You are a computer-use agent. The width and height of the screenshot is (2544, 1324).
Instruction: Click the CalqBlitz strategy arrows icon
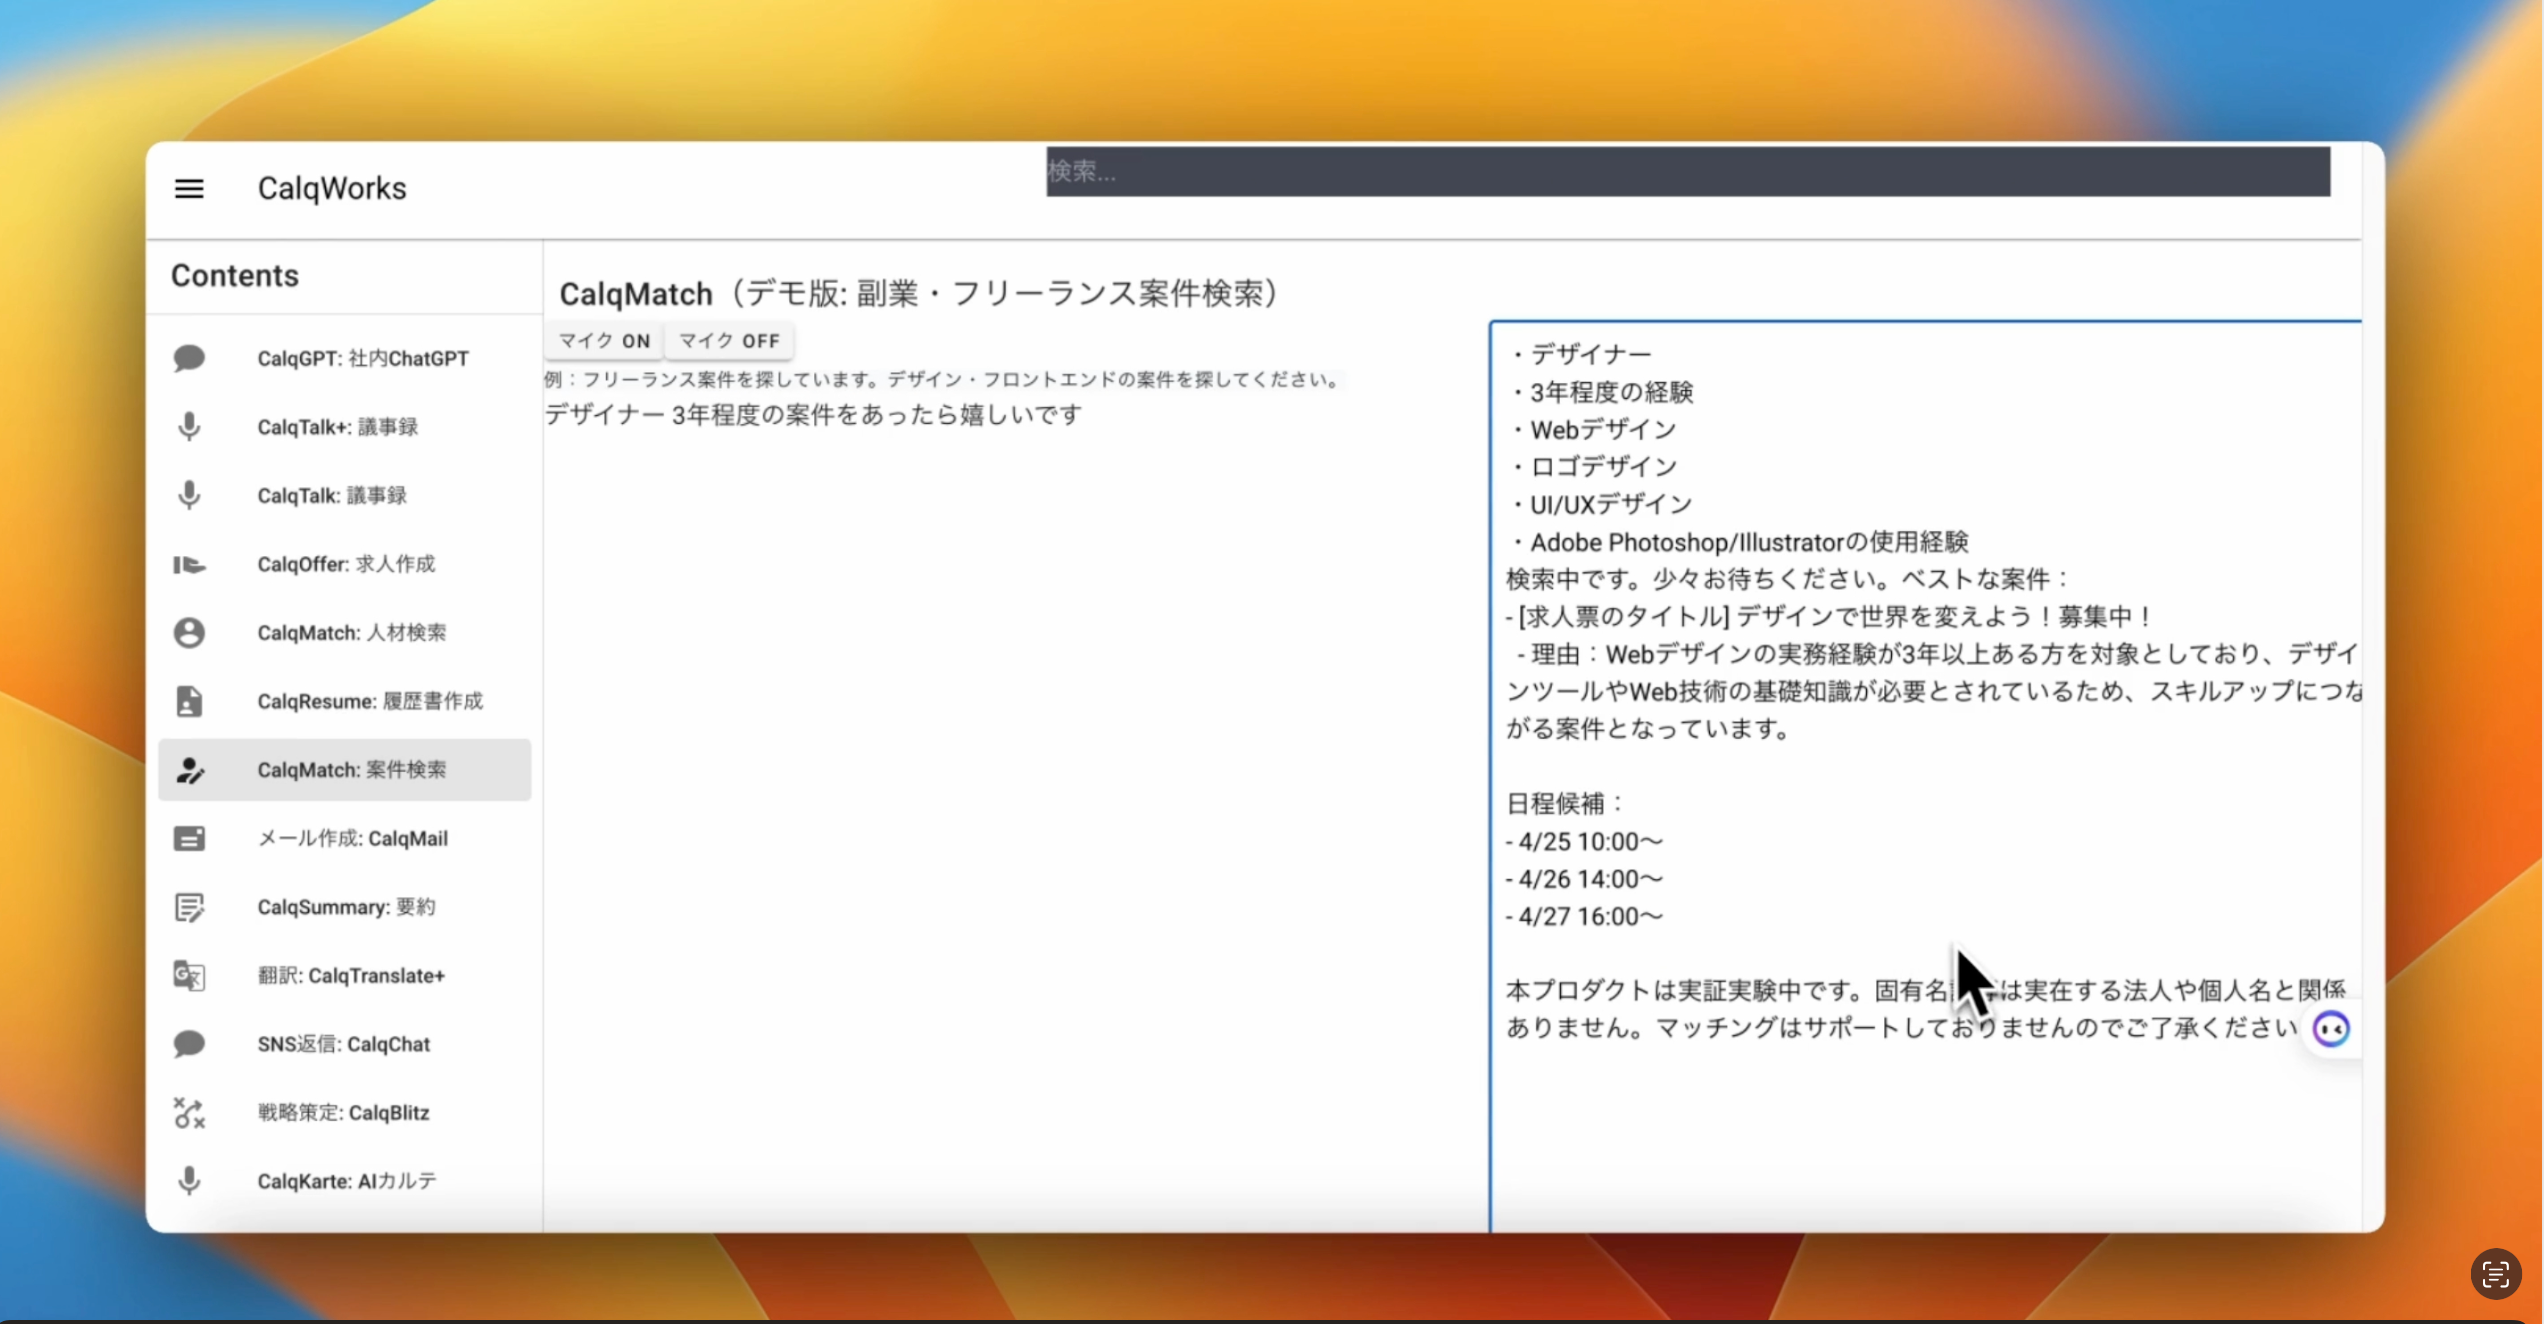point(190,1112)
